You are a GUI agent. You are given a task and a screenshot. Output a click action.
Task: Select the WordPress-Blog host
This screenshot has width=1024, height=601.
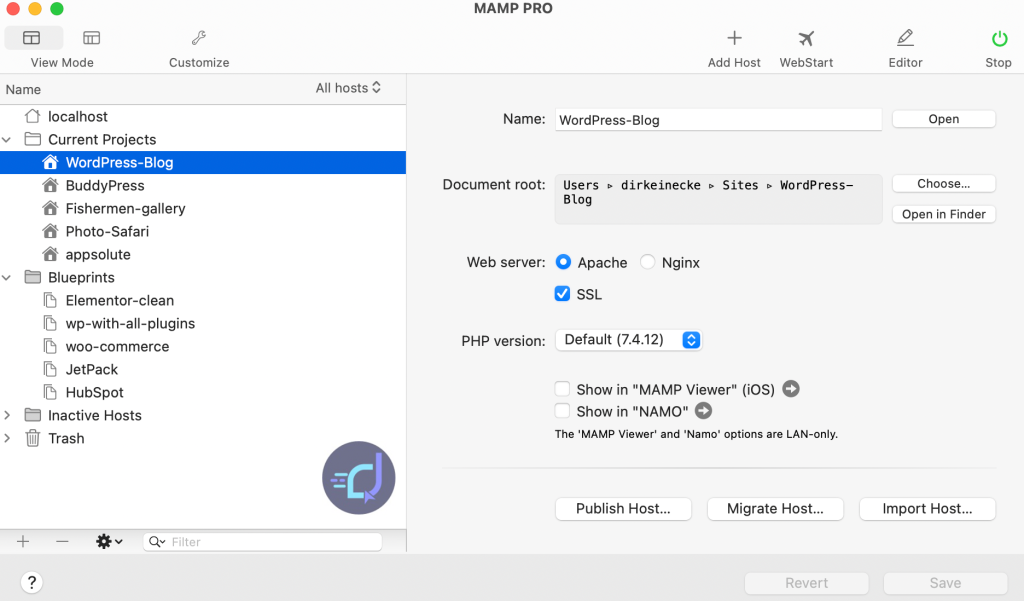(203, 162)
